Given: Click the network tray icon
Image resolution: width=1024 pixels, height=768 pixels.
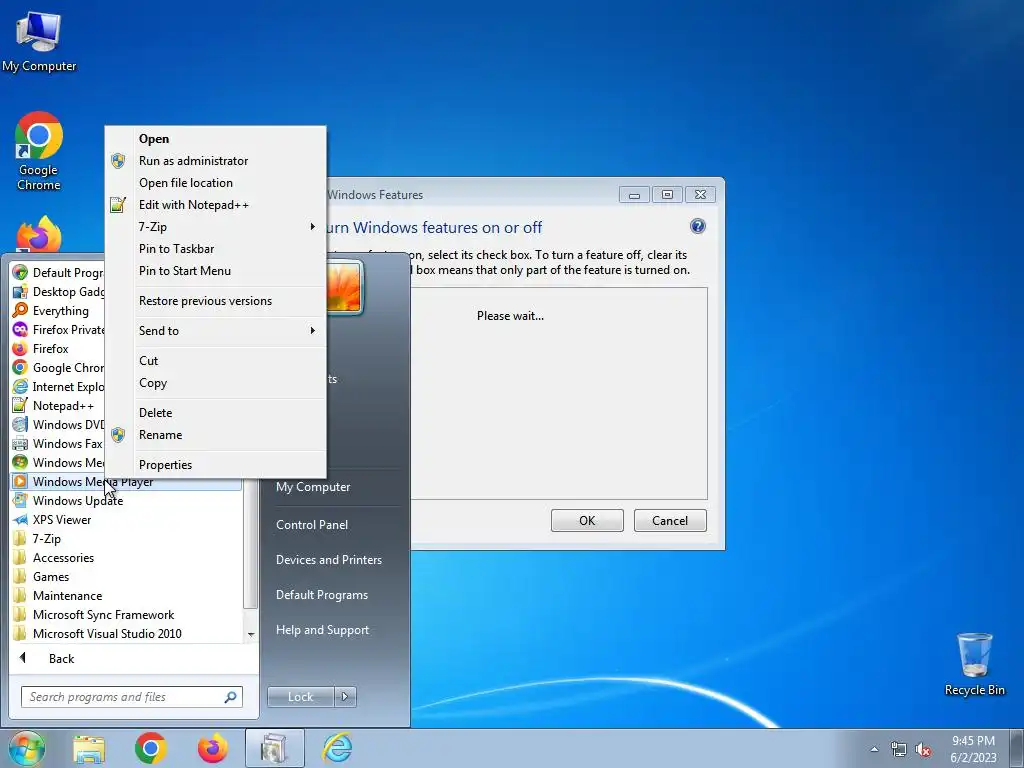Looking at the screenshot, I should click(899, 750).
